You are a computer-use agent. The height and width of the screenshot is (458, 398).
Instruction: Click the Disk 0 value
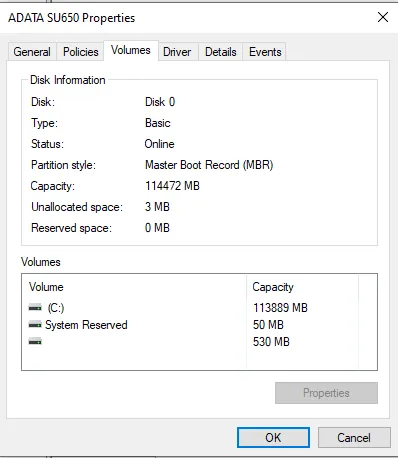point(160,102)
